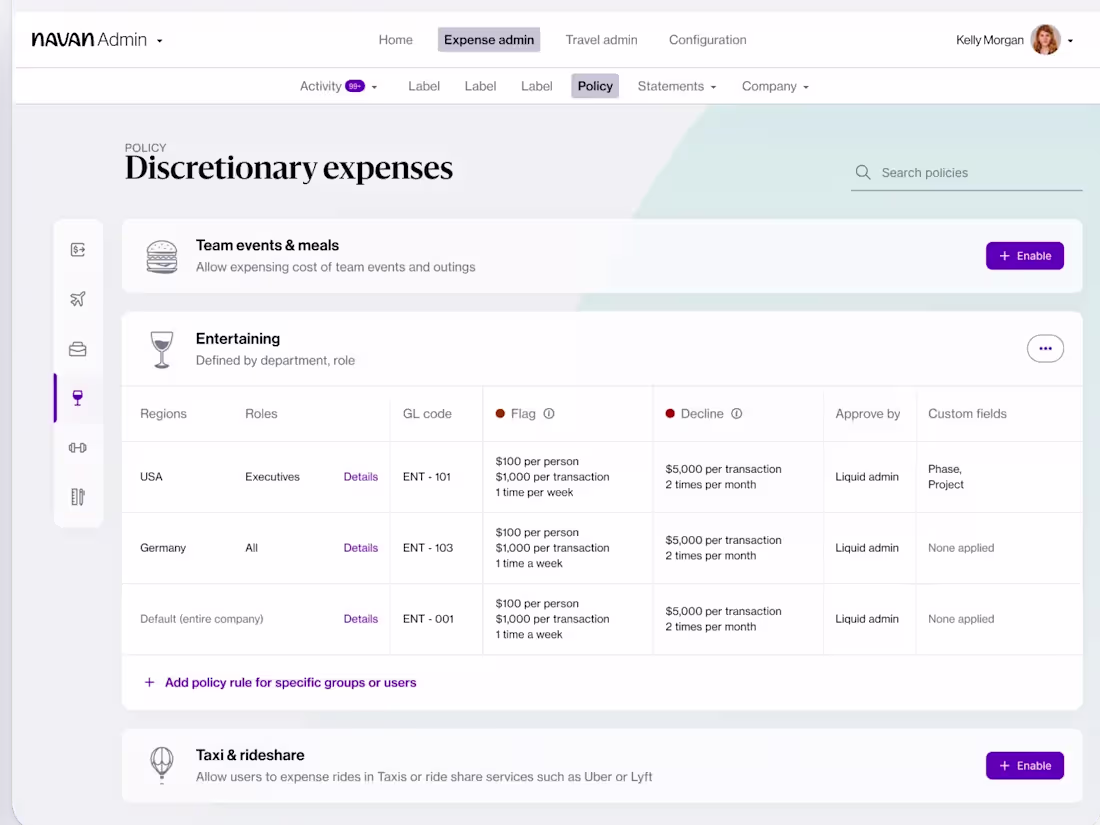Click the Roles column header
1100x825 pixels.
[261, 414]
